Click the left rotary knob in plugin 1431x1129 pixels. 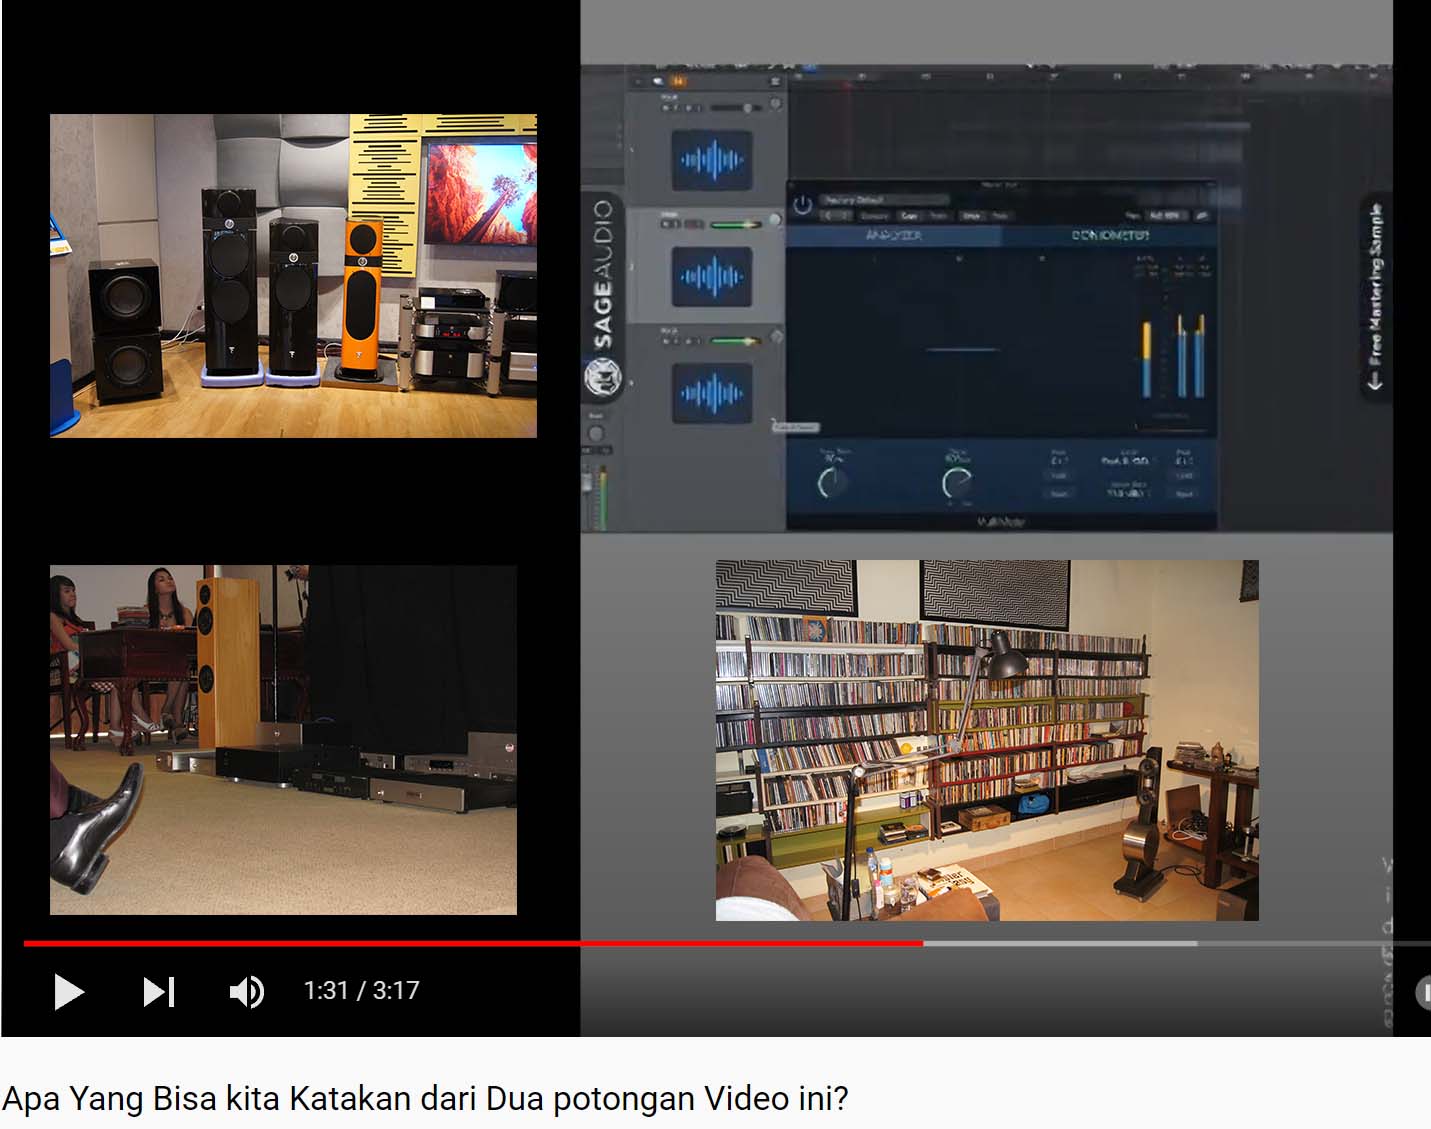coord(831,483)
